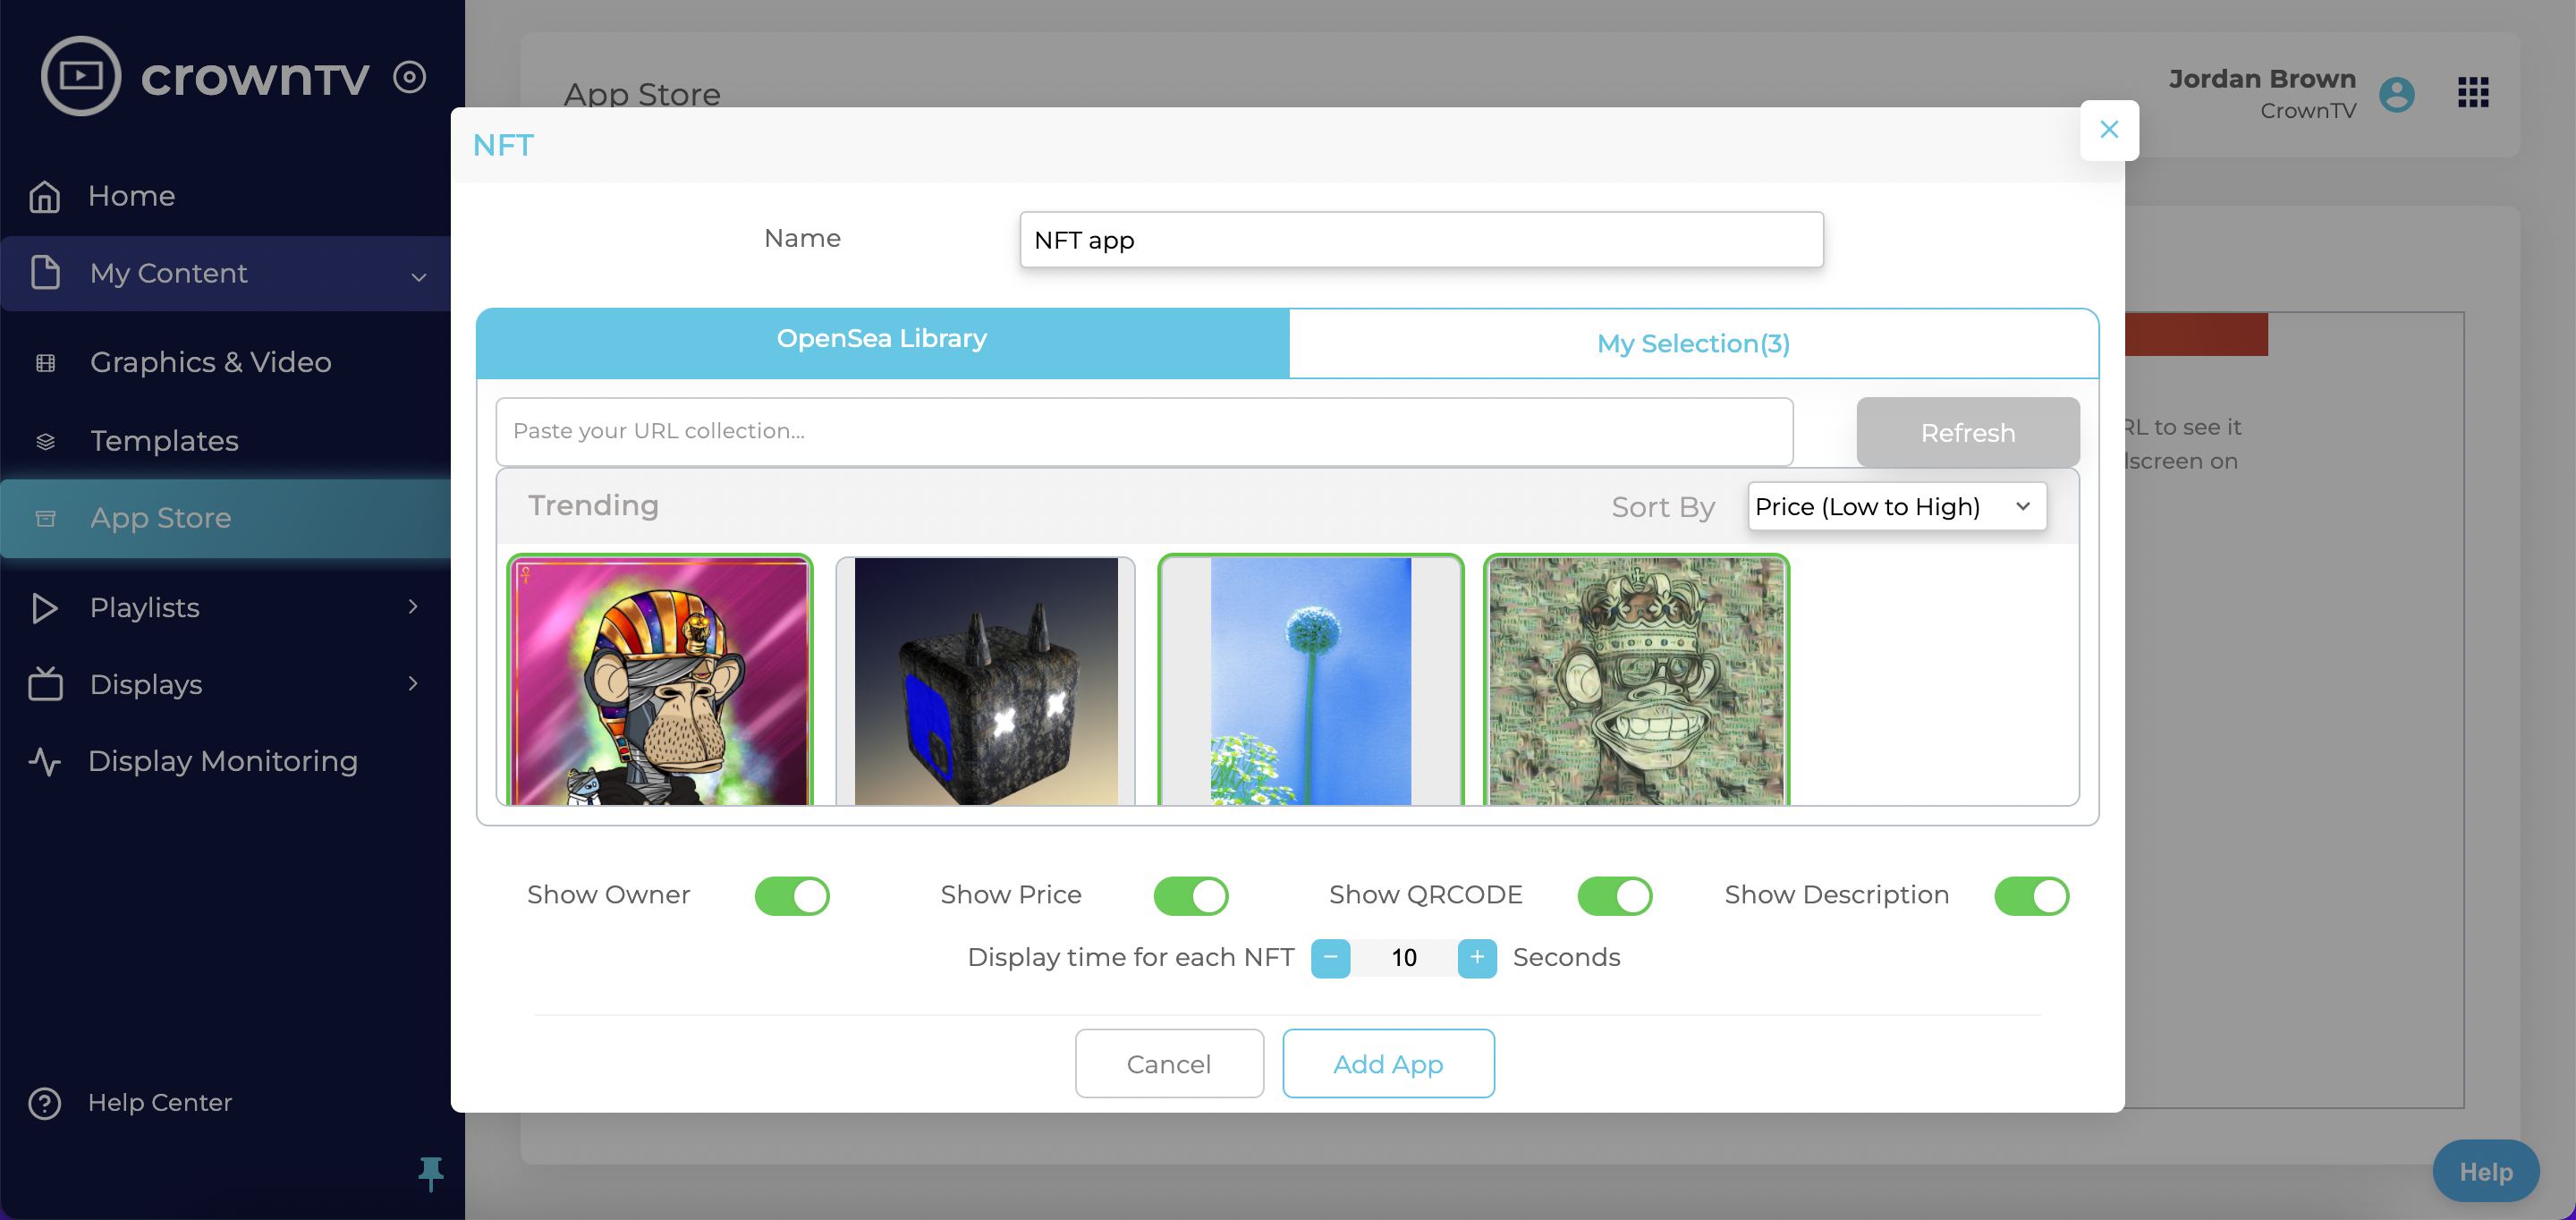Click the blue Help chat button
This screenshot has height=1220, width=2576.
coord(2485,1171)
